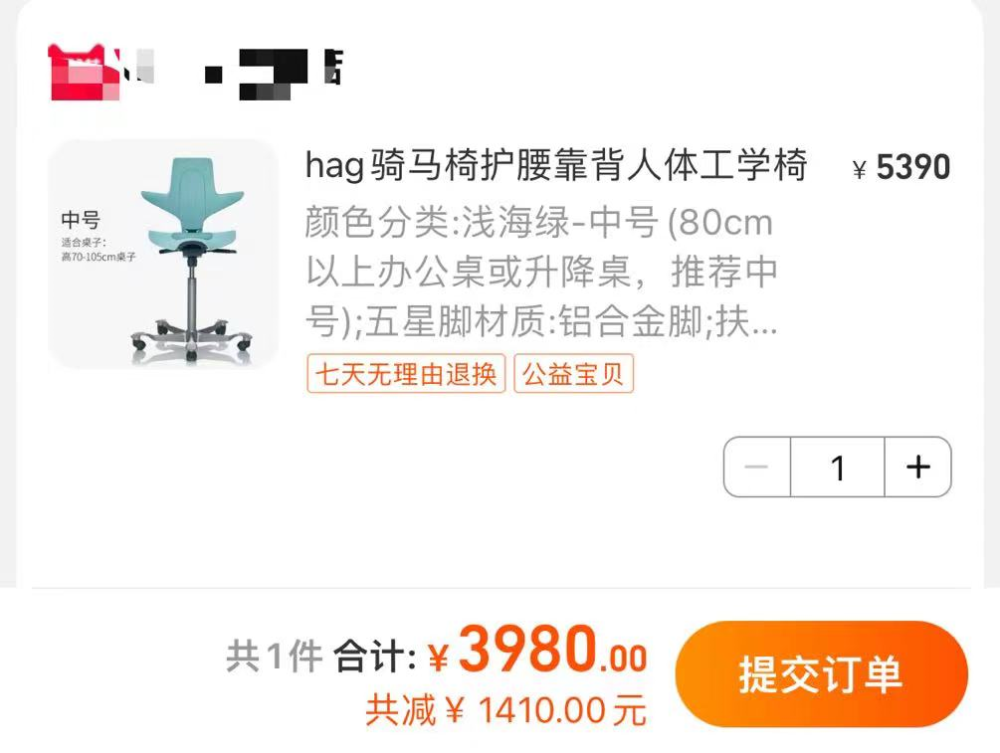The image size is (1000, 753).
Task: Expand the truncated 颜色分类 specification text
Action: click(x=541, y=272)
